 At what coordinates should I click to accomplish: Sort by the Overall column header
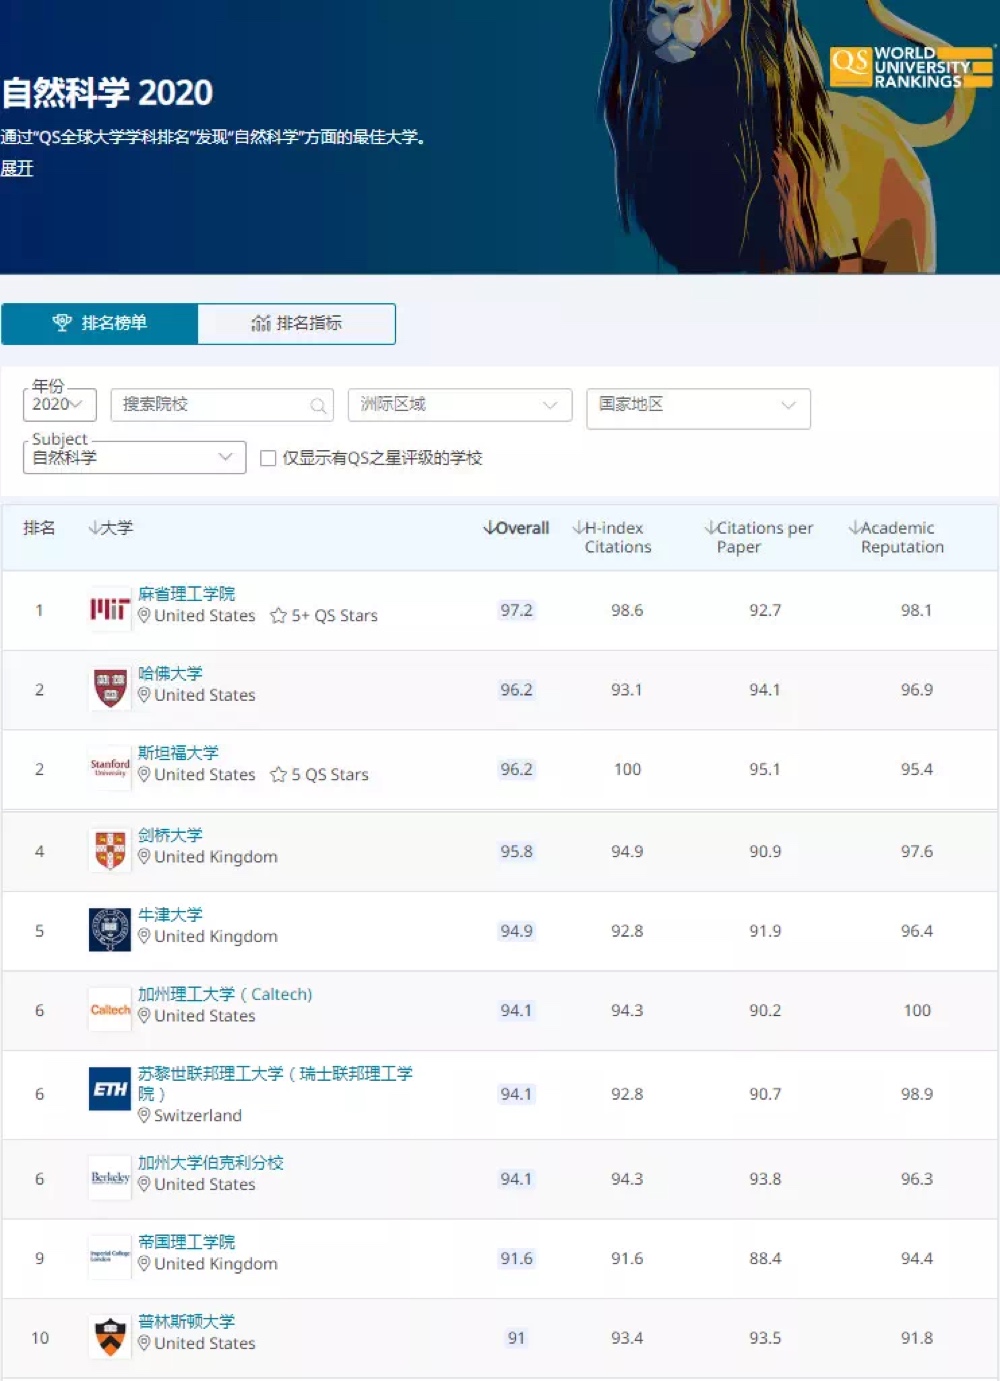[x=516, y=528]
